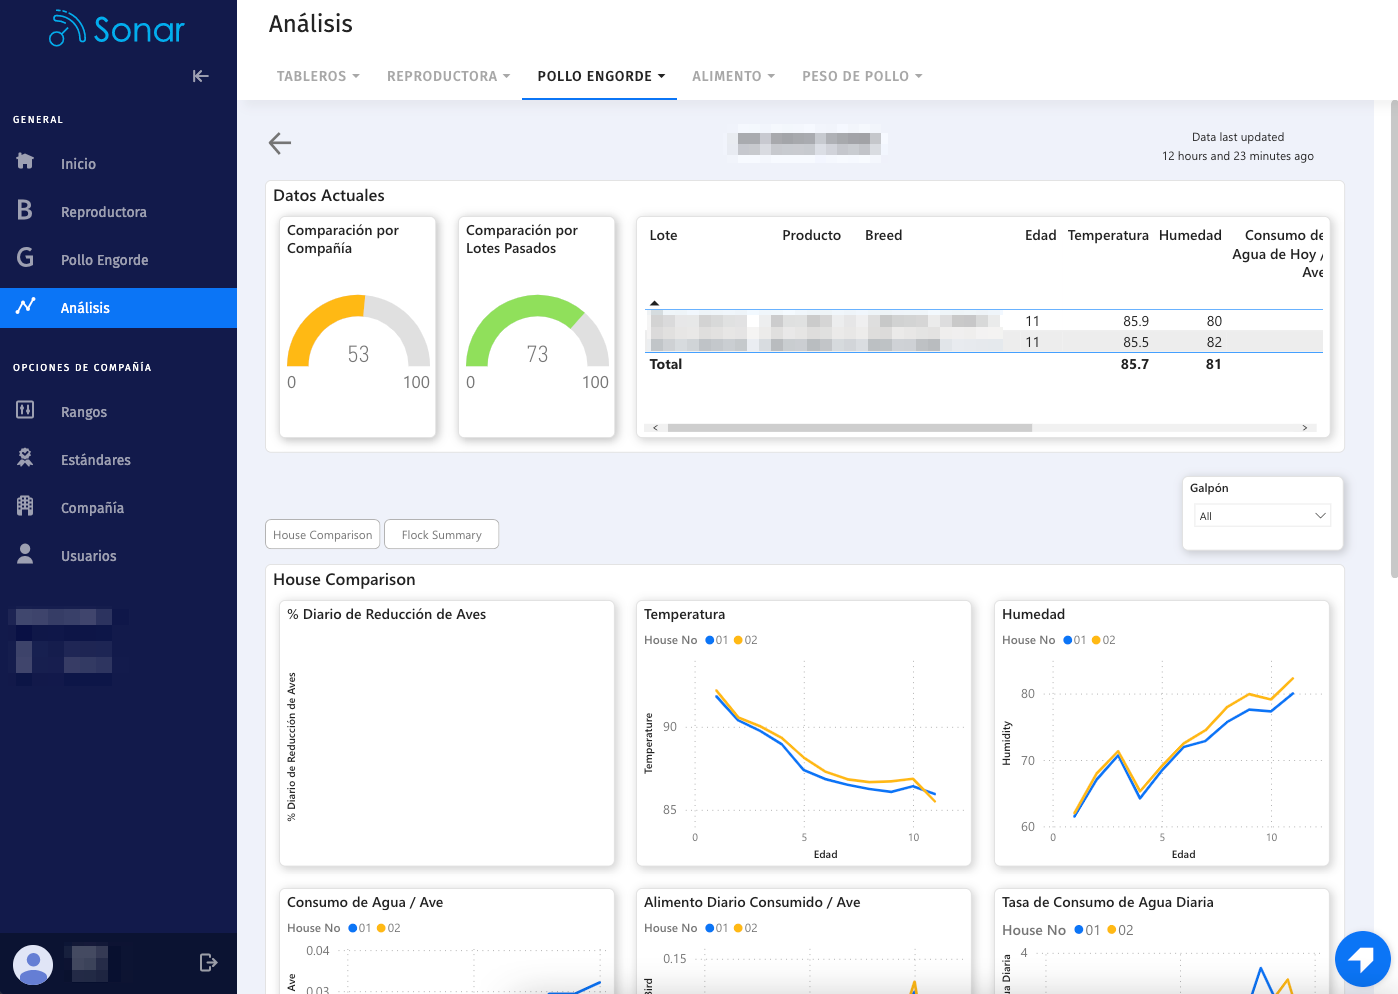Click the Usuarios person icon
Viewport: 1398px width, 994px height.
pyautogui.click(x=25, y=554)
